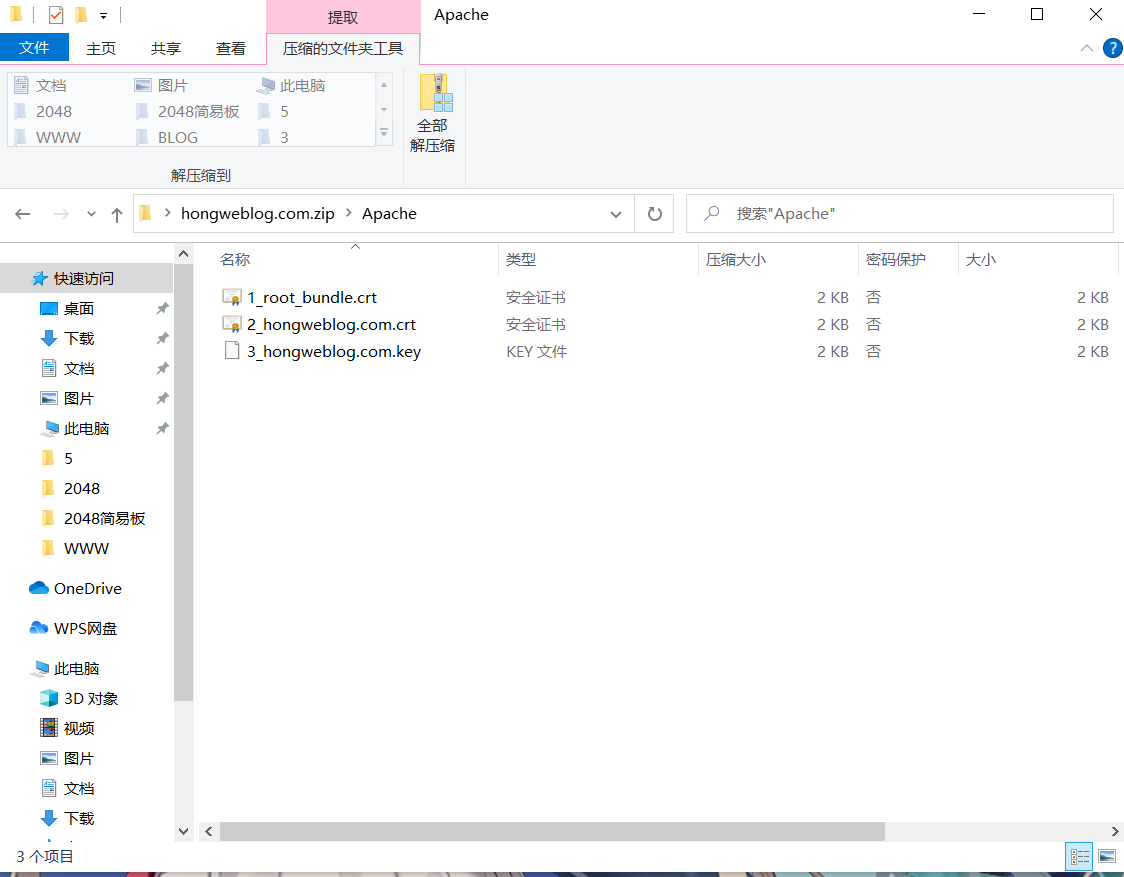Collapse the ribbon with the chevron
The image size is (1124, 877).
tap(1086, 47)
